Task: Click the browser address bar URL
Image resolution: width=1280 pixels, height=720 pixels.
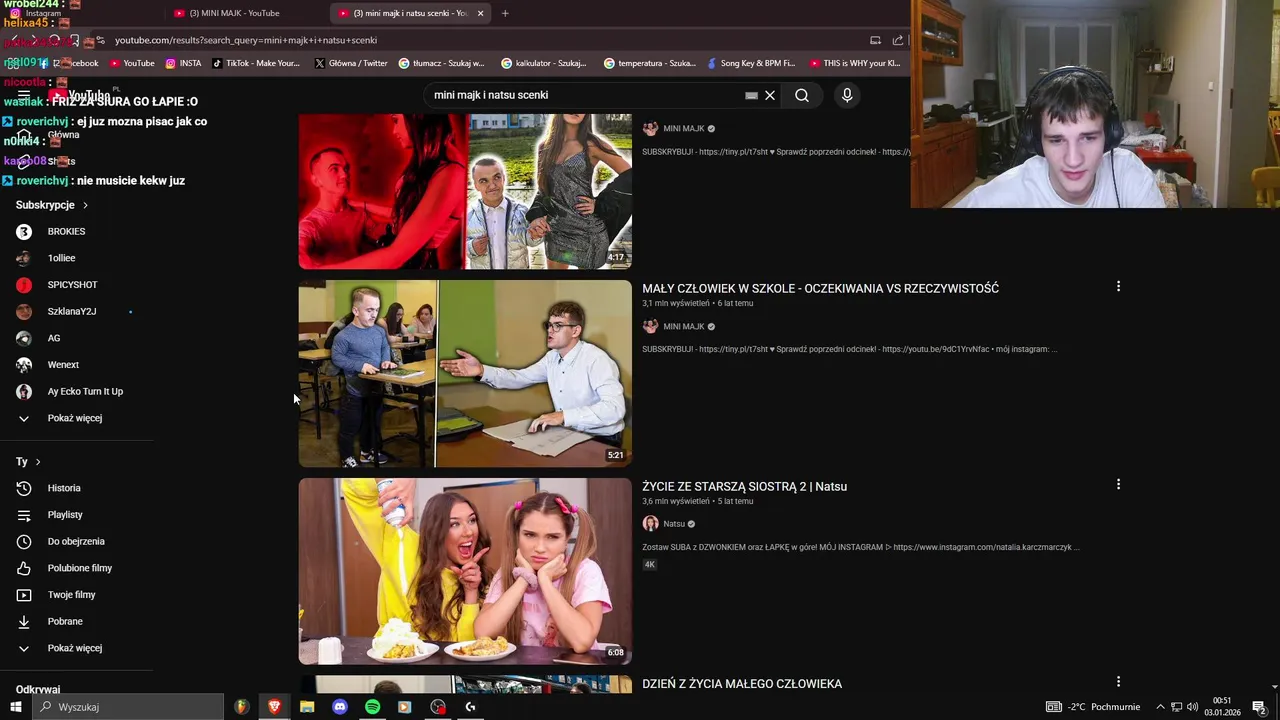Action: click(x=245, y=40)
